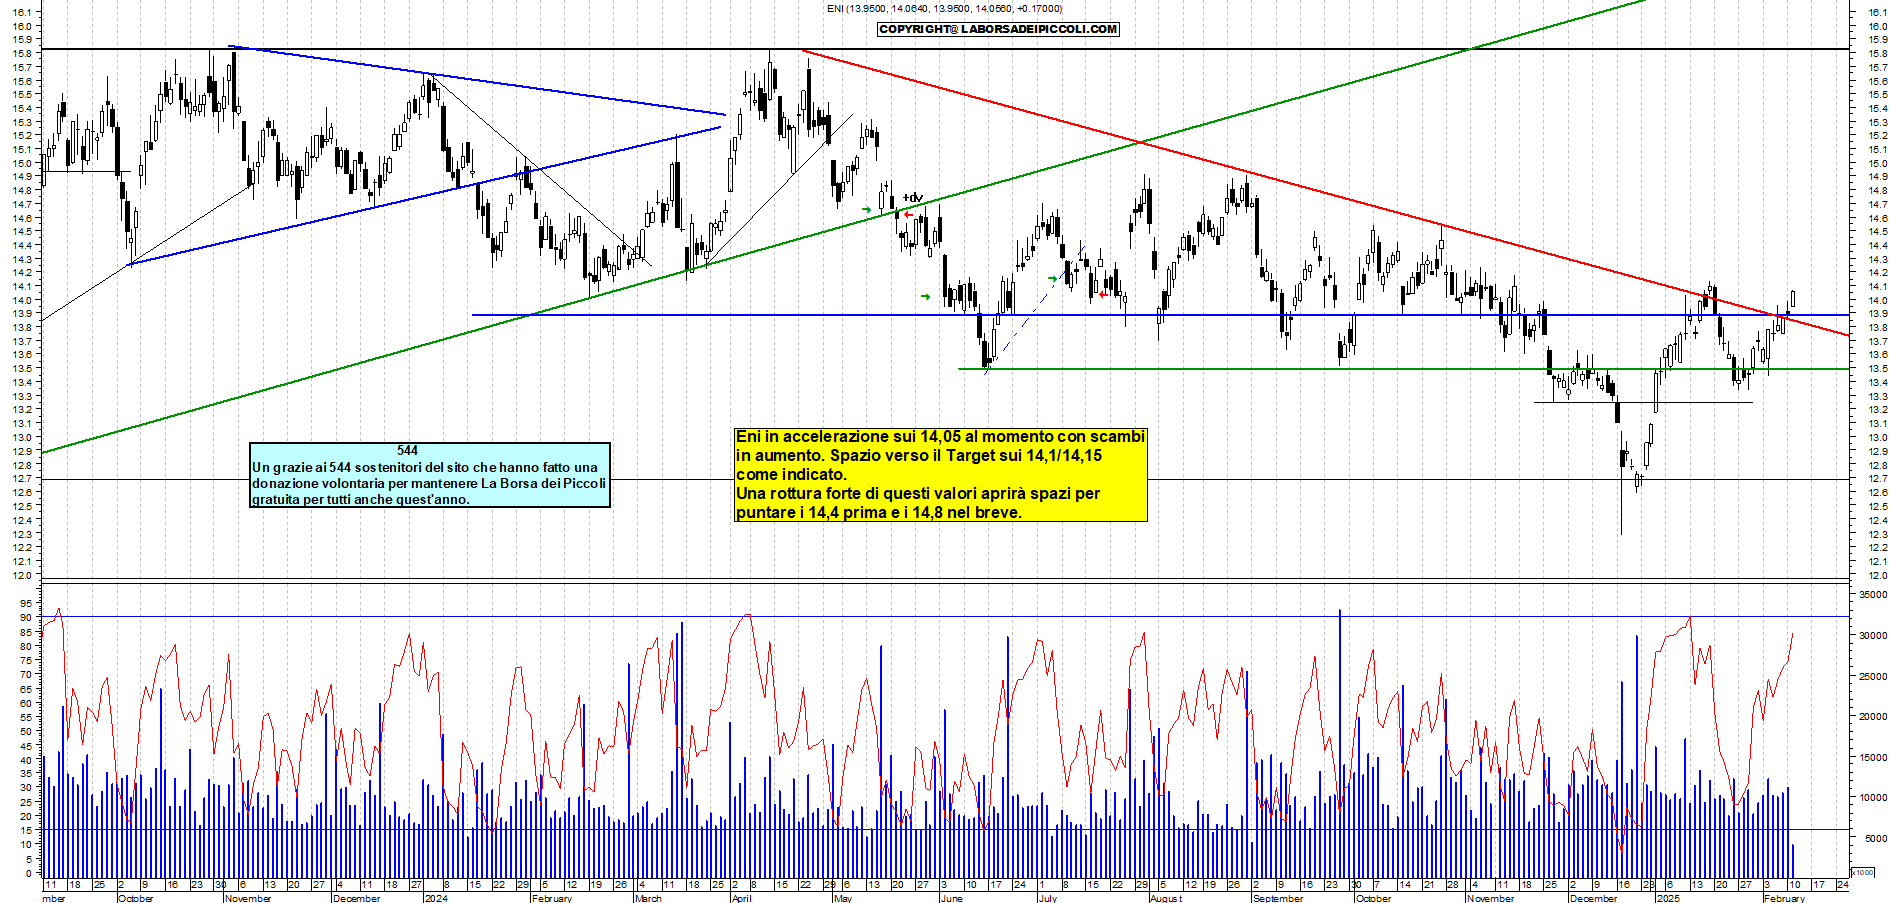Click the 95 value on oscillator scale
The height and width of the screenshot is (903, 1890).
[x=26, y=603]
